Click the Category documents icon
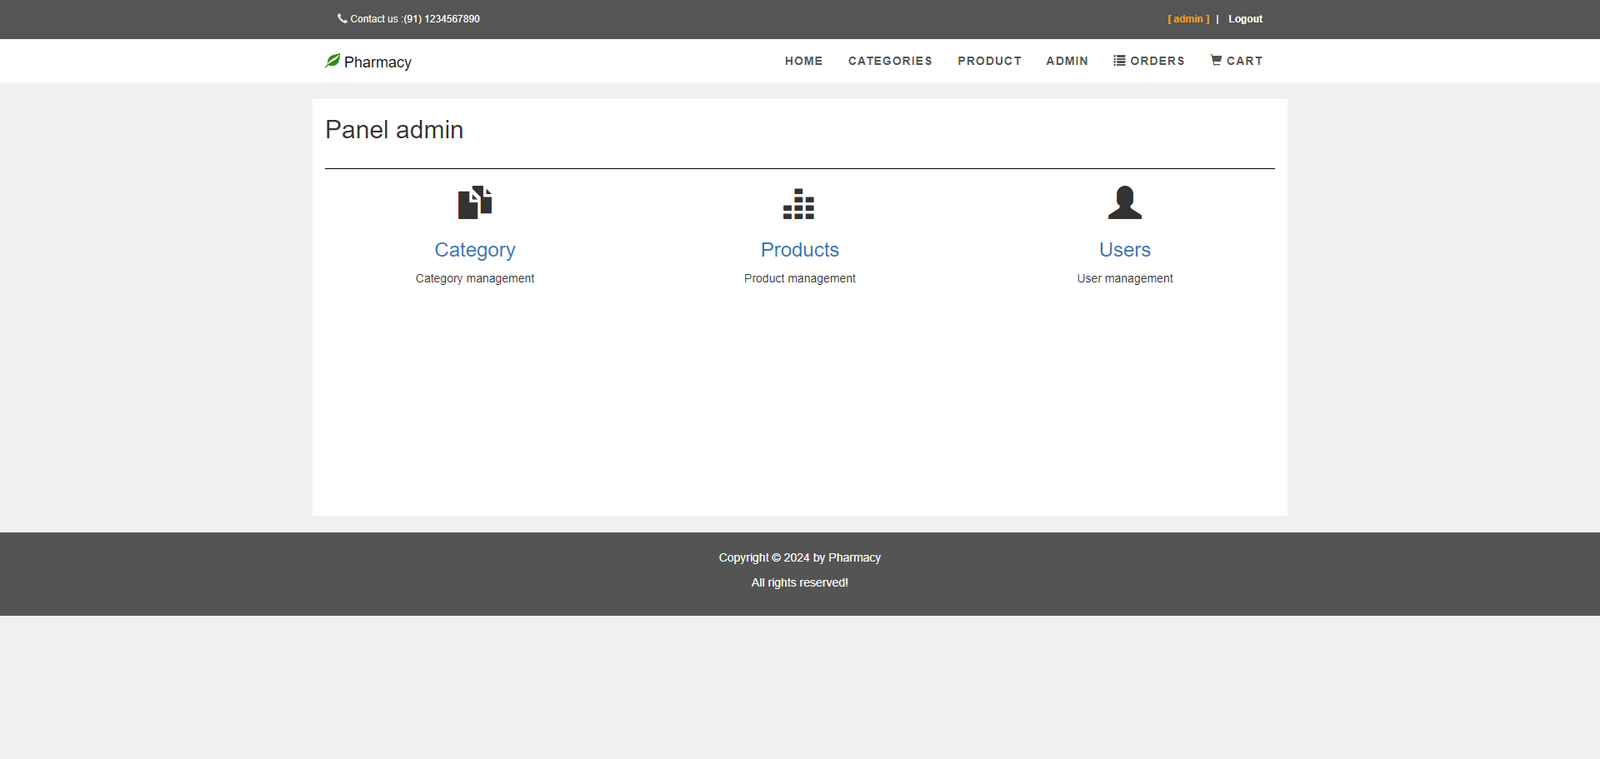This screenshot has width=1600, height=759. (x=475, y=202)
